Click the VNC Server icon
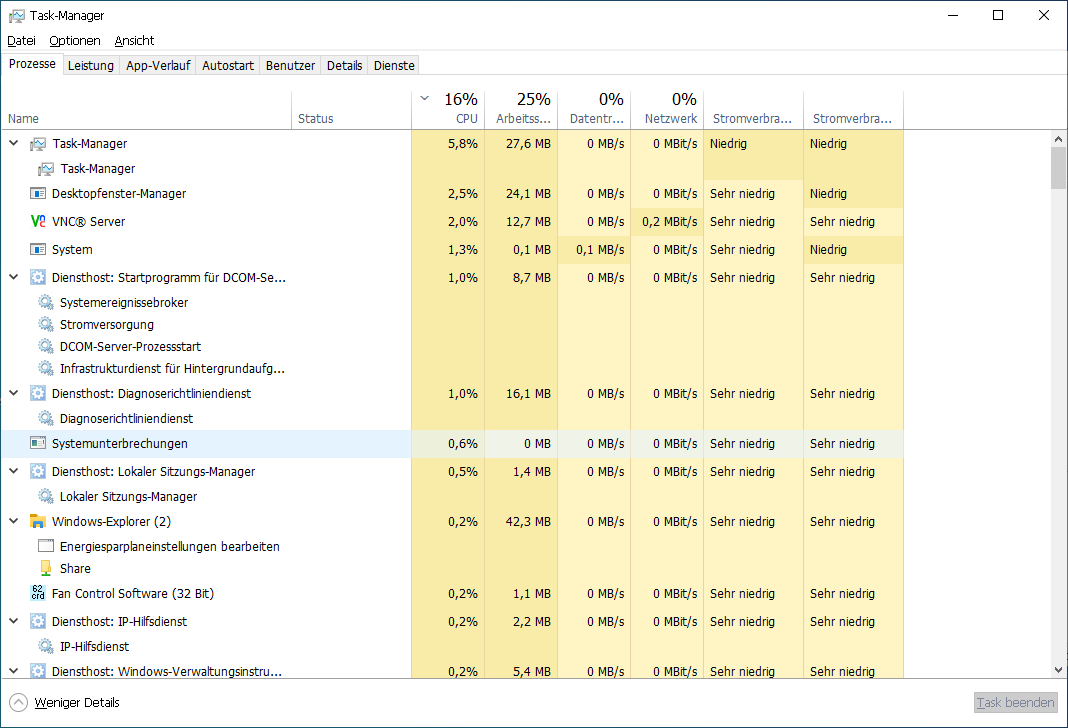Image resolution: width=1068 pixels, height=728 pixels. (37, 221)
